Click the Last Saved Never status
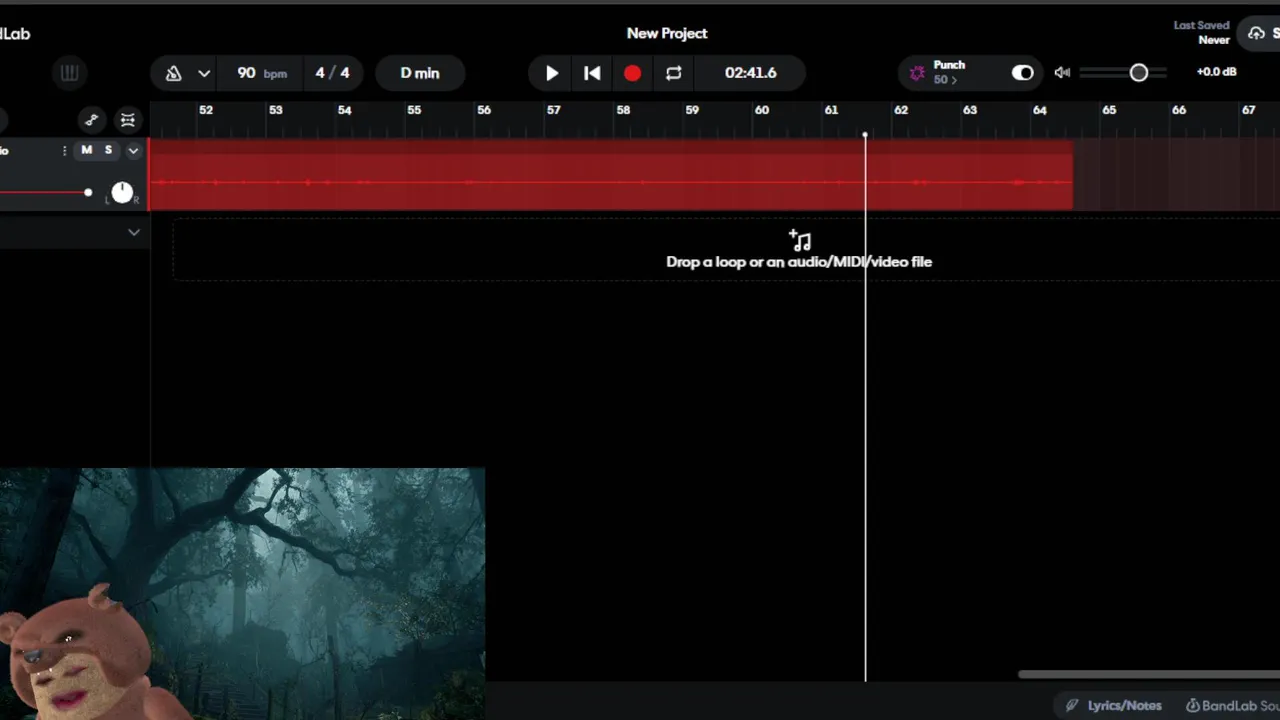The height and width of the screenshot is (720, 1280). tap(1202, 33)
